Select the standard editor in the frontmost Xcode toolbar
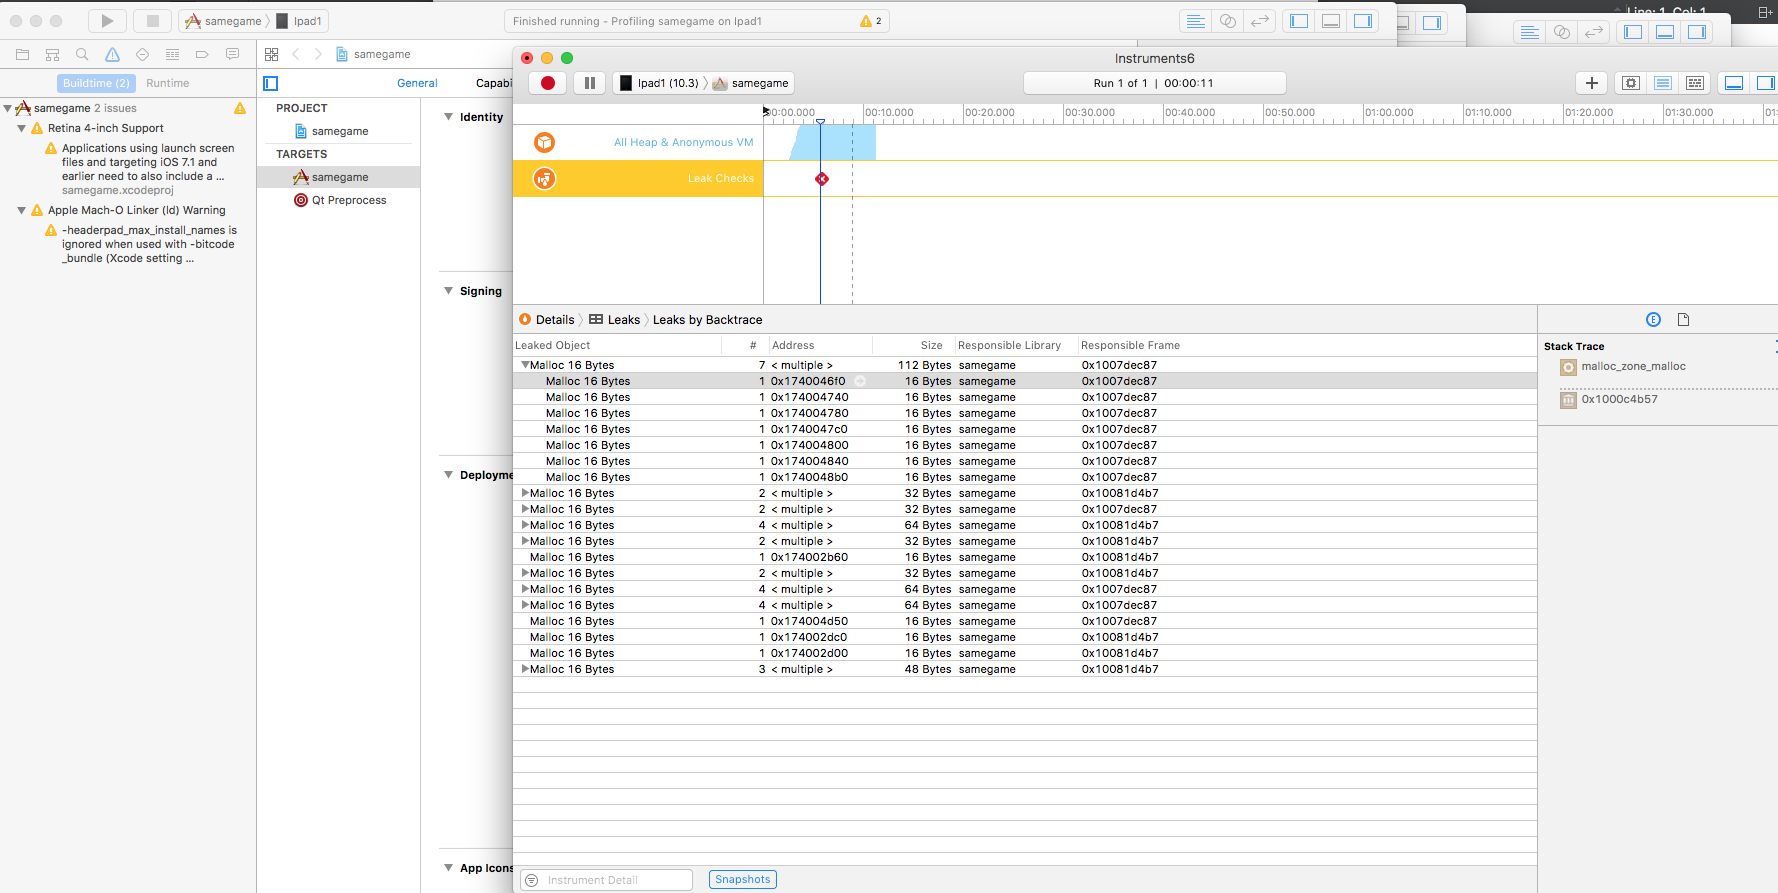Viewport: 1778px width, 893px height. click(x=1196, y=21)
